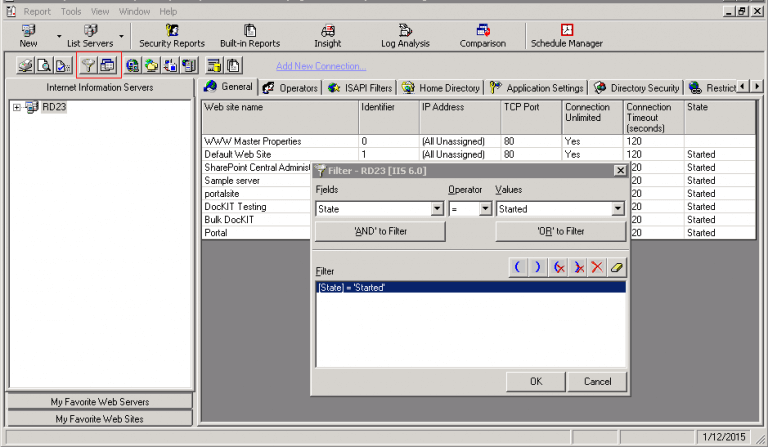Image resolution: width=768 pixels, height=447 pixels.
Task: Click the New server toolbar icon
Action: 28,36
